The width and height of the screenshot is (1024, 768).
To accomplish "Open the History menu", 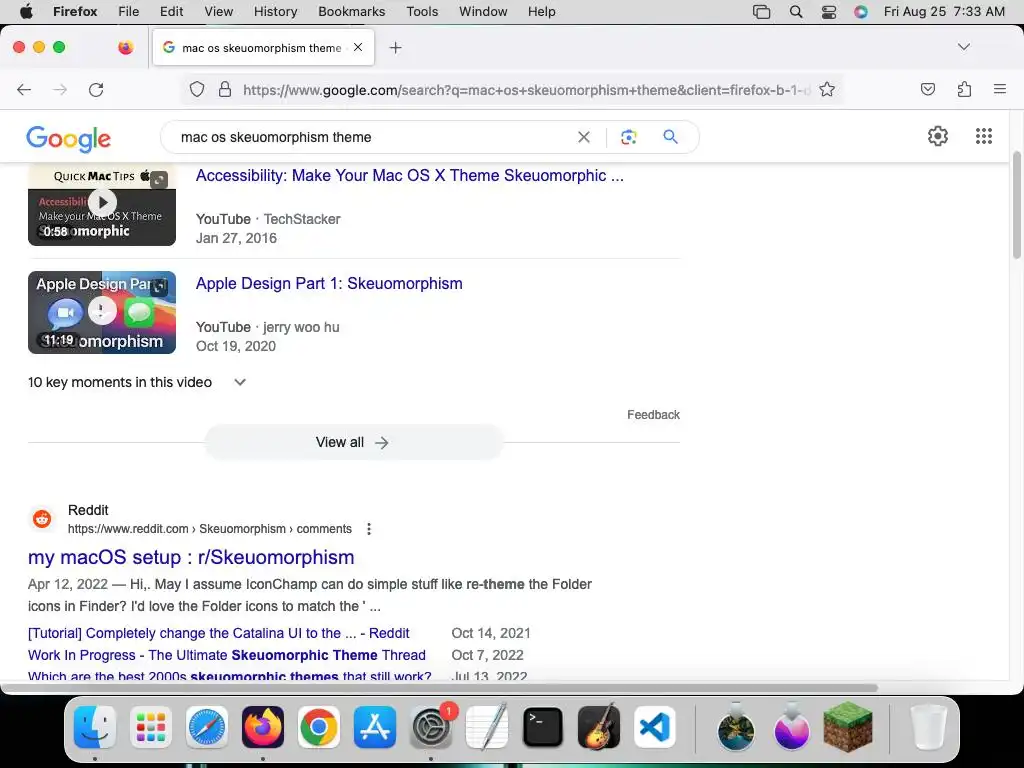I will point(275,12).
